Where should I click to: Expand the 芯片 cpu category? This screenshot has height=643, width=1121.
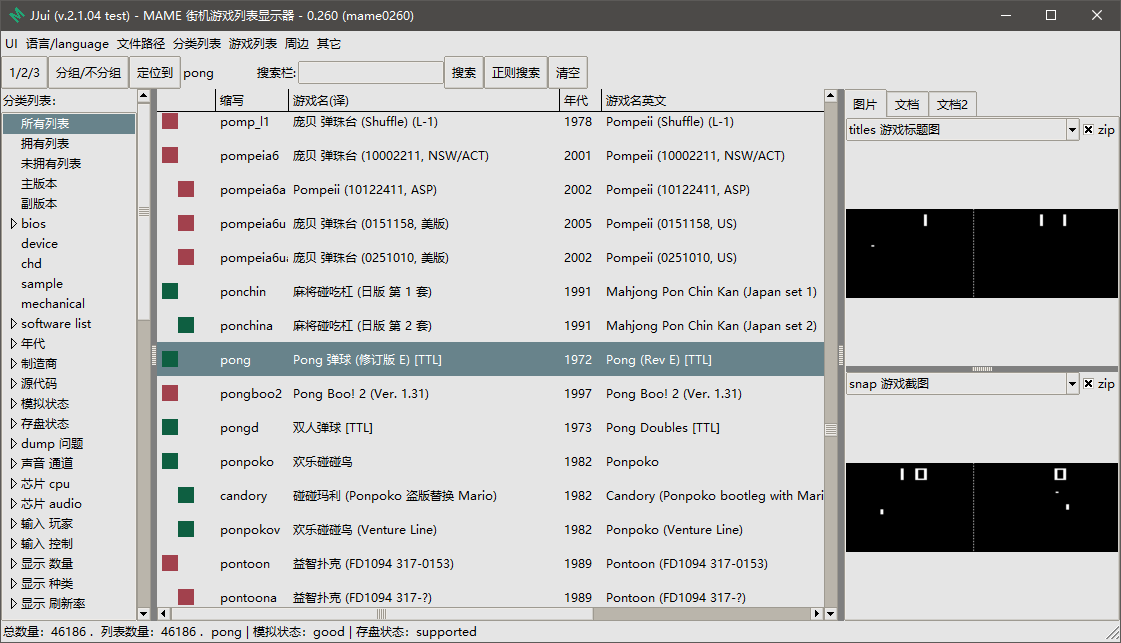(x=14, y=484)
